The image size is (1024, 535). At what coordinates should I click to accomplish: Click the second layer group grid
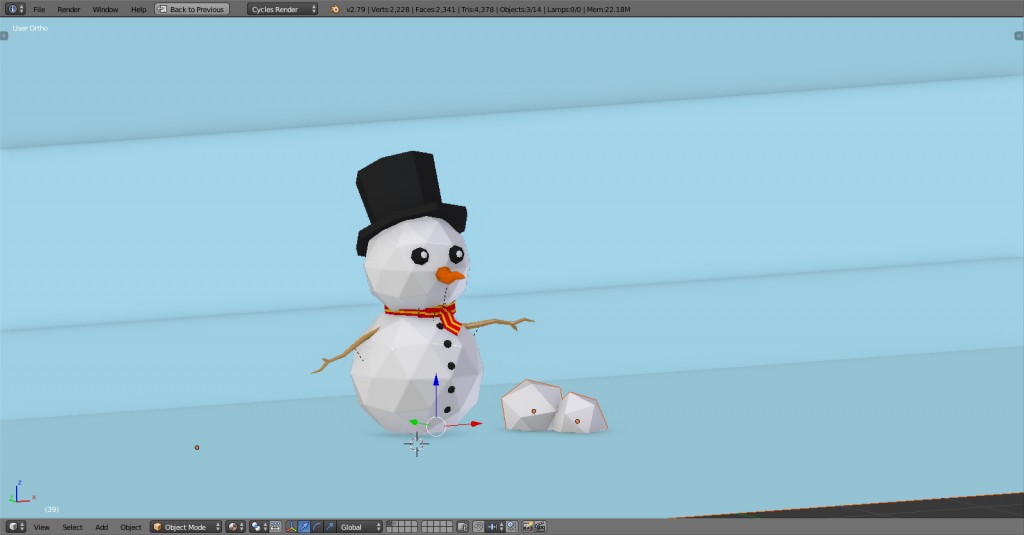coord(437,527)
